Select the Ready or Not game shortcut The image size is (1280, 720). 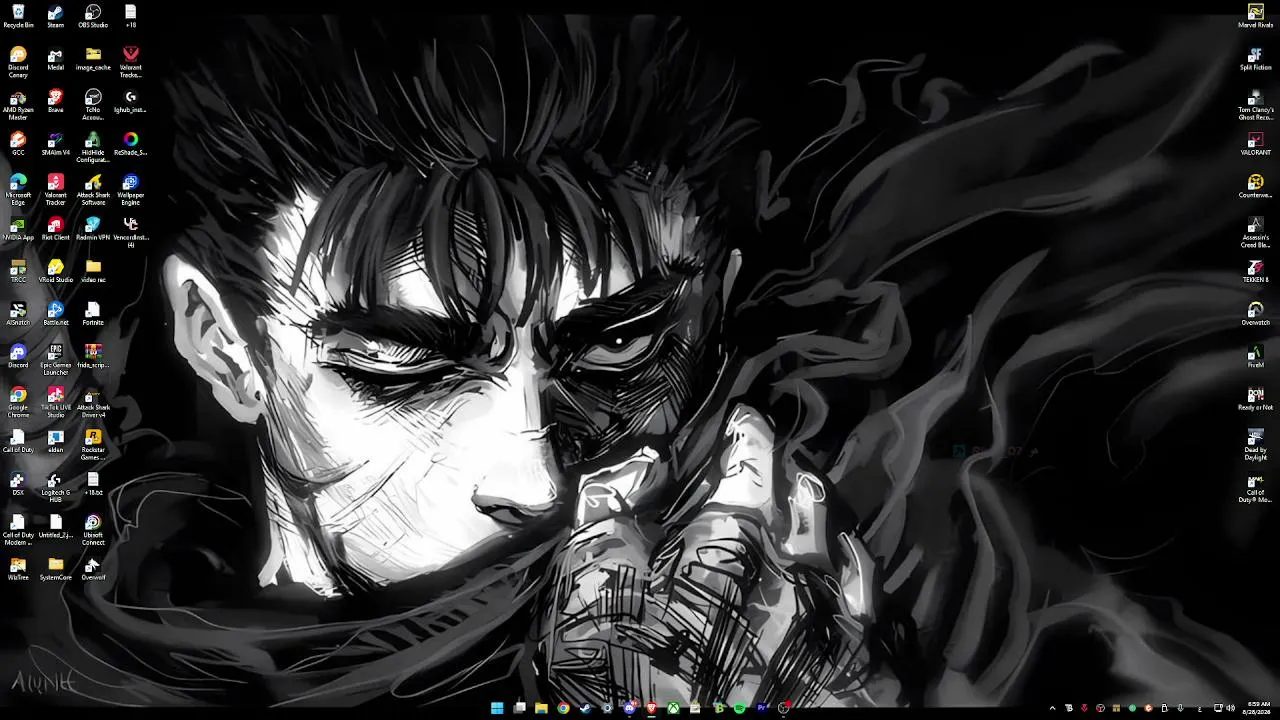(x=1256, y=399)
